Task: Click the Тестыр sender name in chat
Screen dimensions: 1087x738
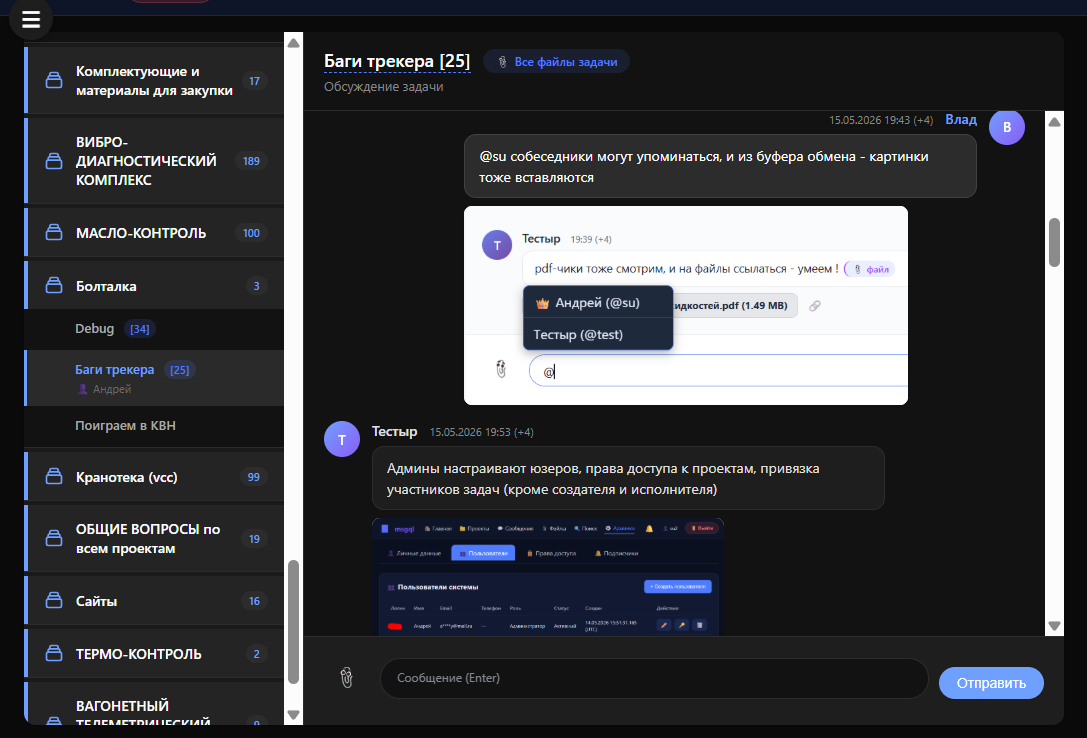Action: (x=394, y=431)
